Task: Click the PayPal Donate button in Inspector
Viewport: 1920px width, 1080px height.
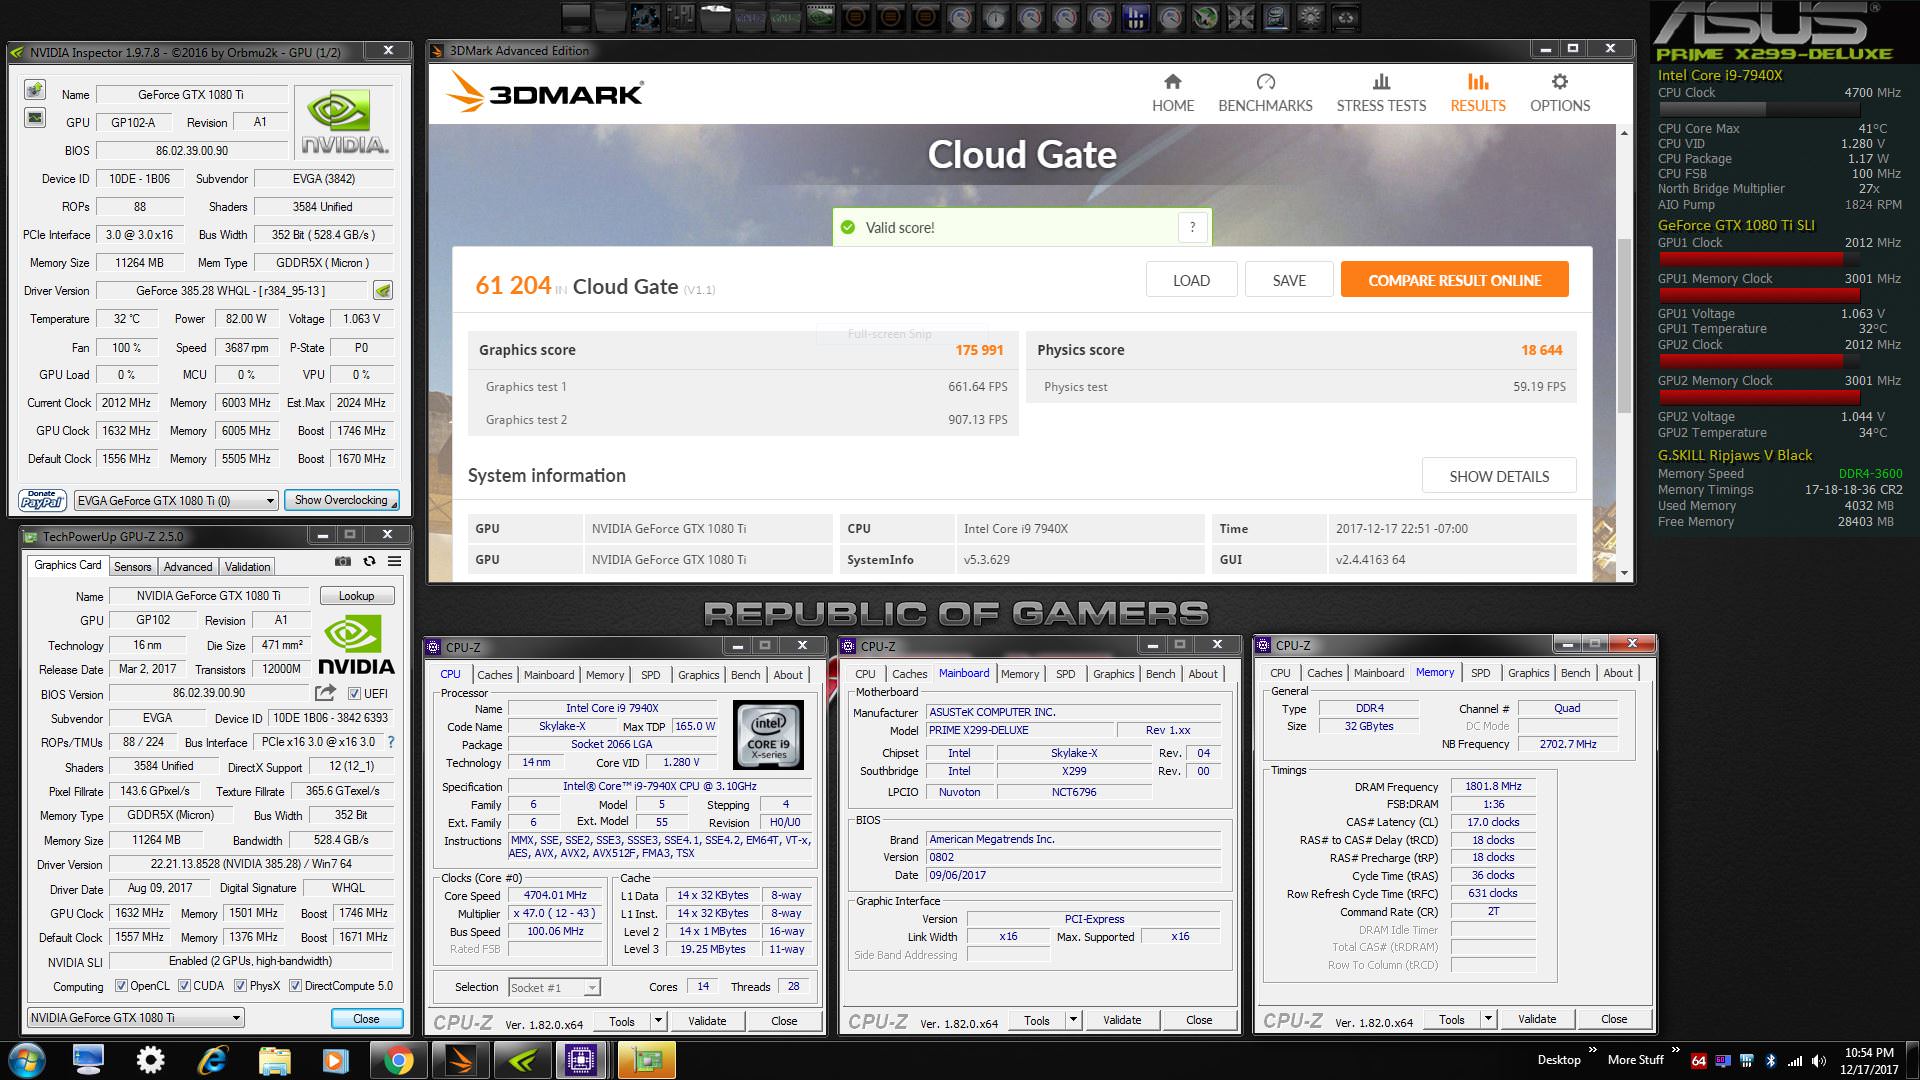Action: (42, 500)
